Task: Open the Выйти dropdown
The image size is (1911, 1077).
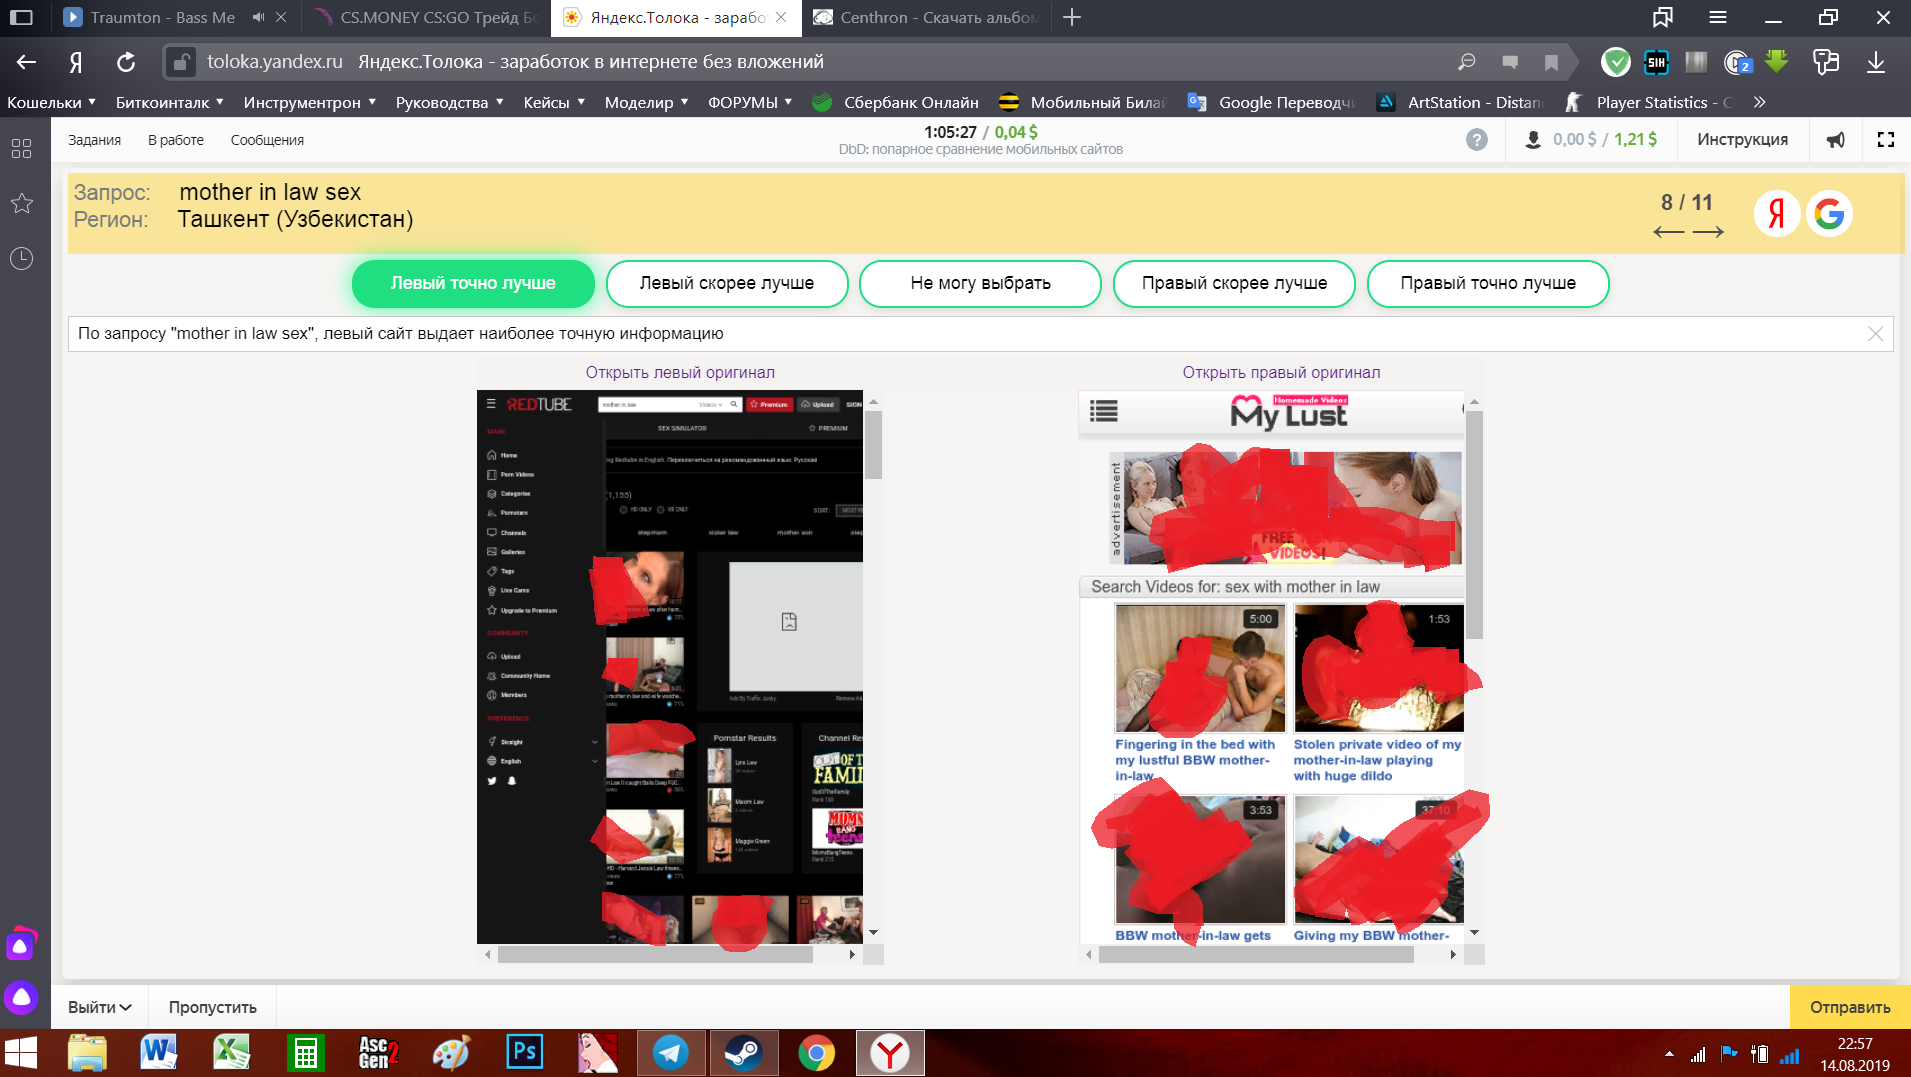Action: click(x=100, y=1007)
